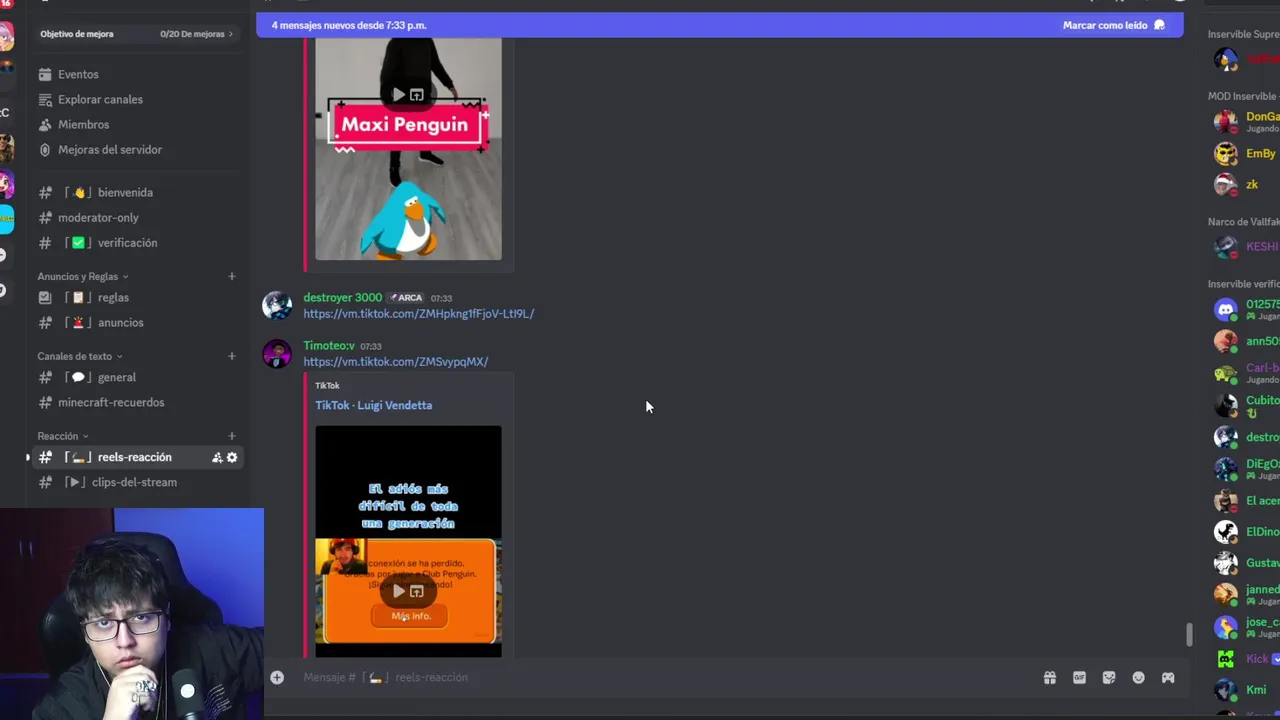Open destroyer 3000's TikTok link
The image size is (1280, 720).
point(418,314)
